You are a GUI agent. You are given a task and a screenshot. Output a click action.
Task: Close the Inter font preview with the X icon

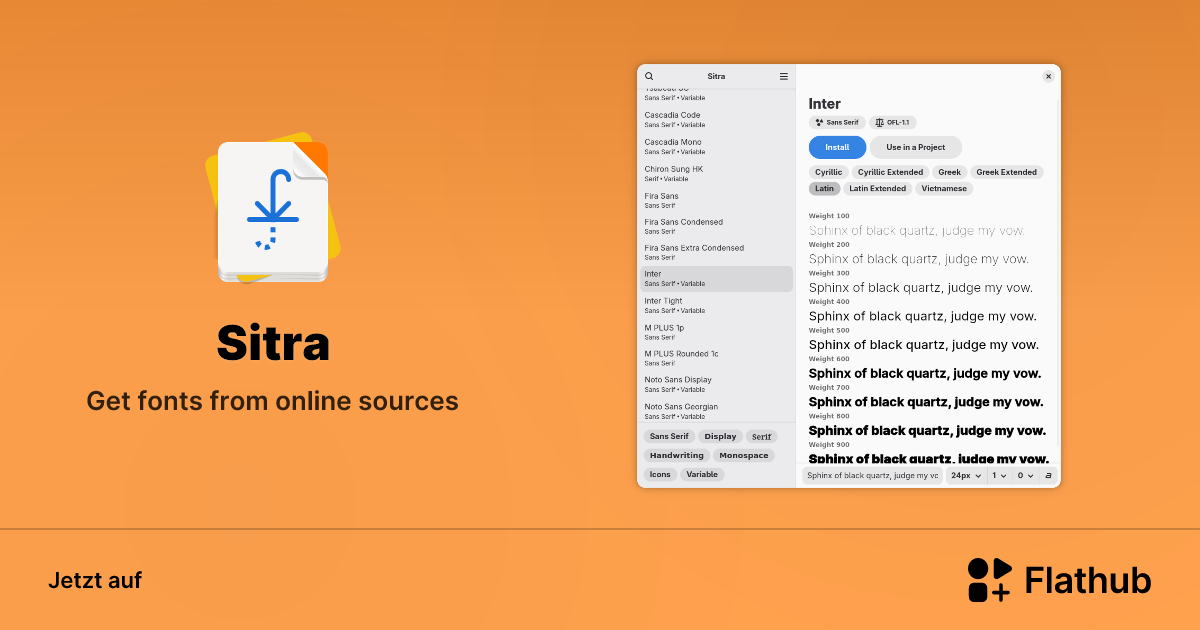[x=1048, y=76]
